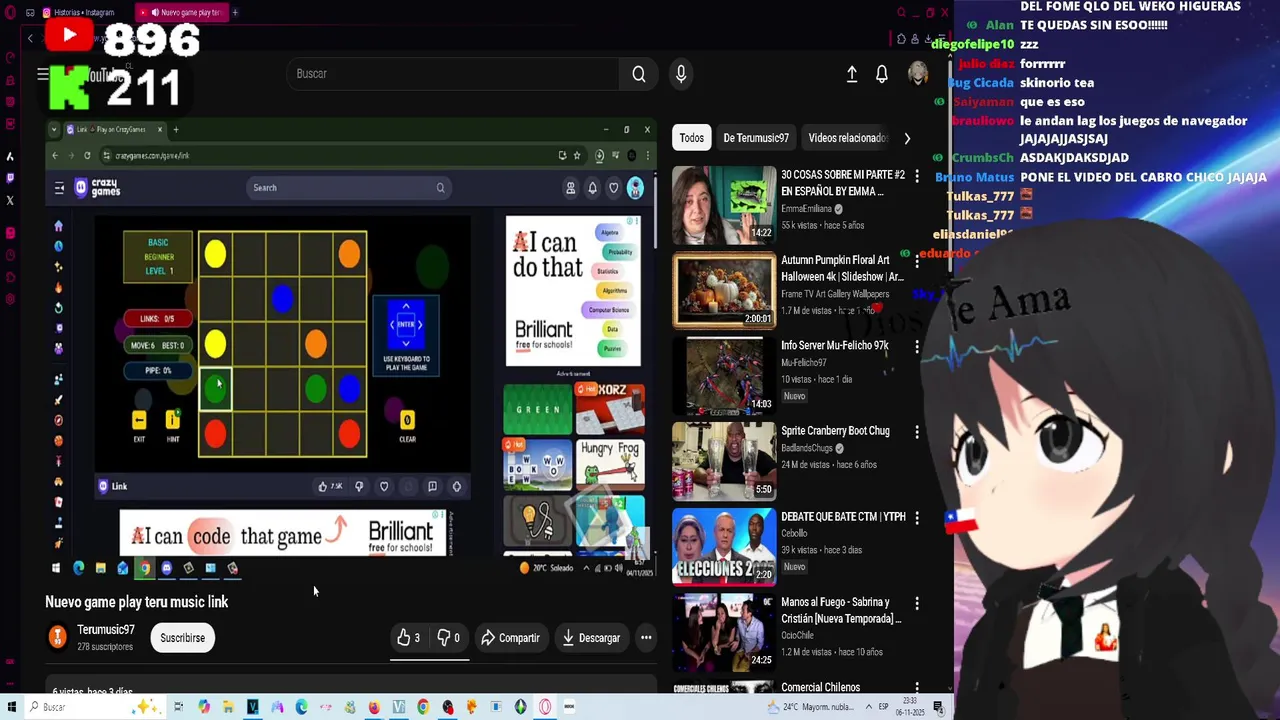Open options for Manos al Fuego video
Screen dimensions: 1280x720
click(x=917, y=603)
